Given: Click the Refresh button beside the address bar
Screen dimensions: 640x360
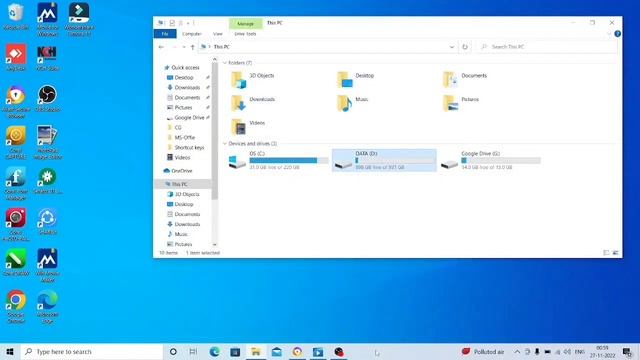Looking at the screenshot, I should click(464, 47).
